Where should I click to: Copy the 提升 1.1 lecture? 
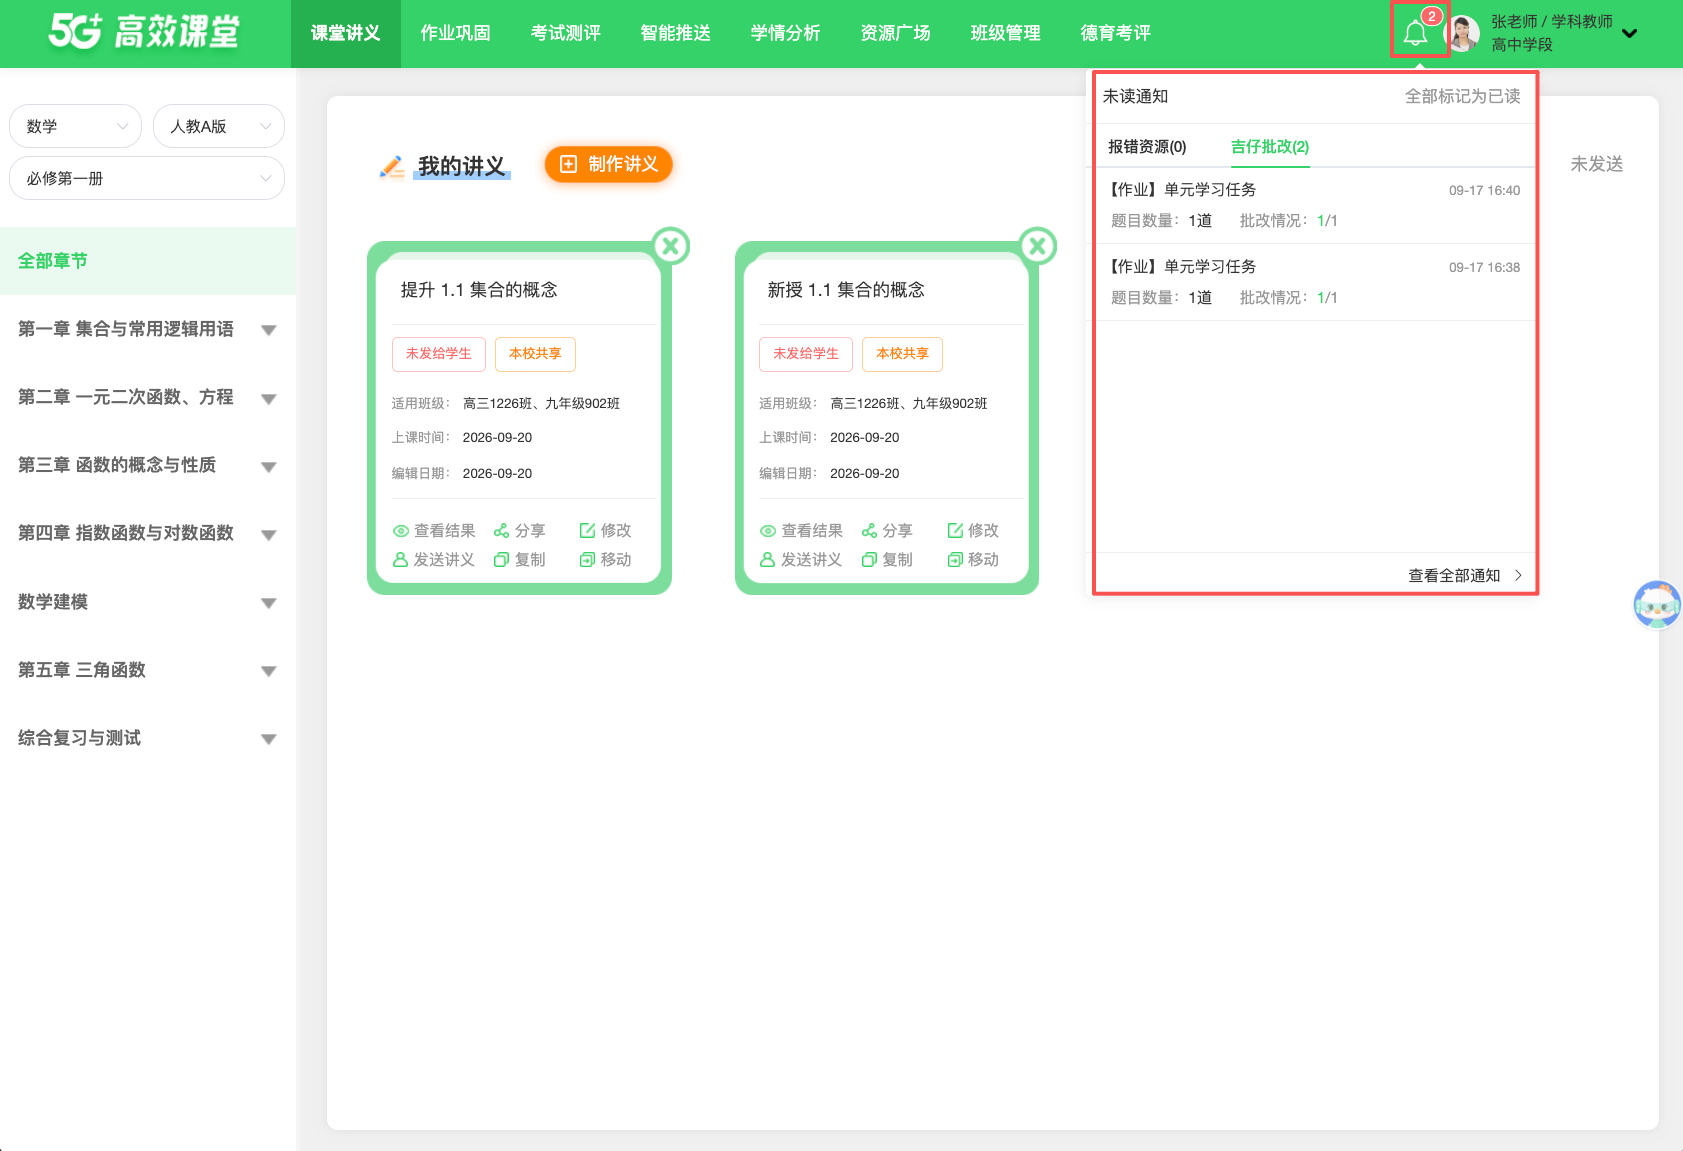520,559
